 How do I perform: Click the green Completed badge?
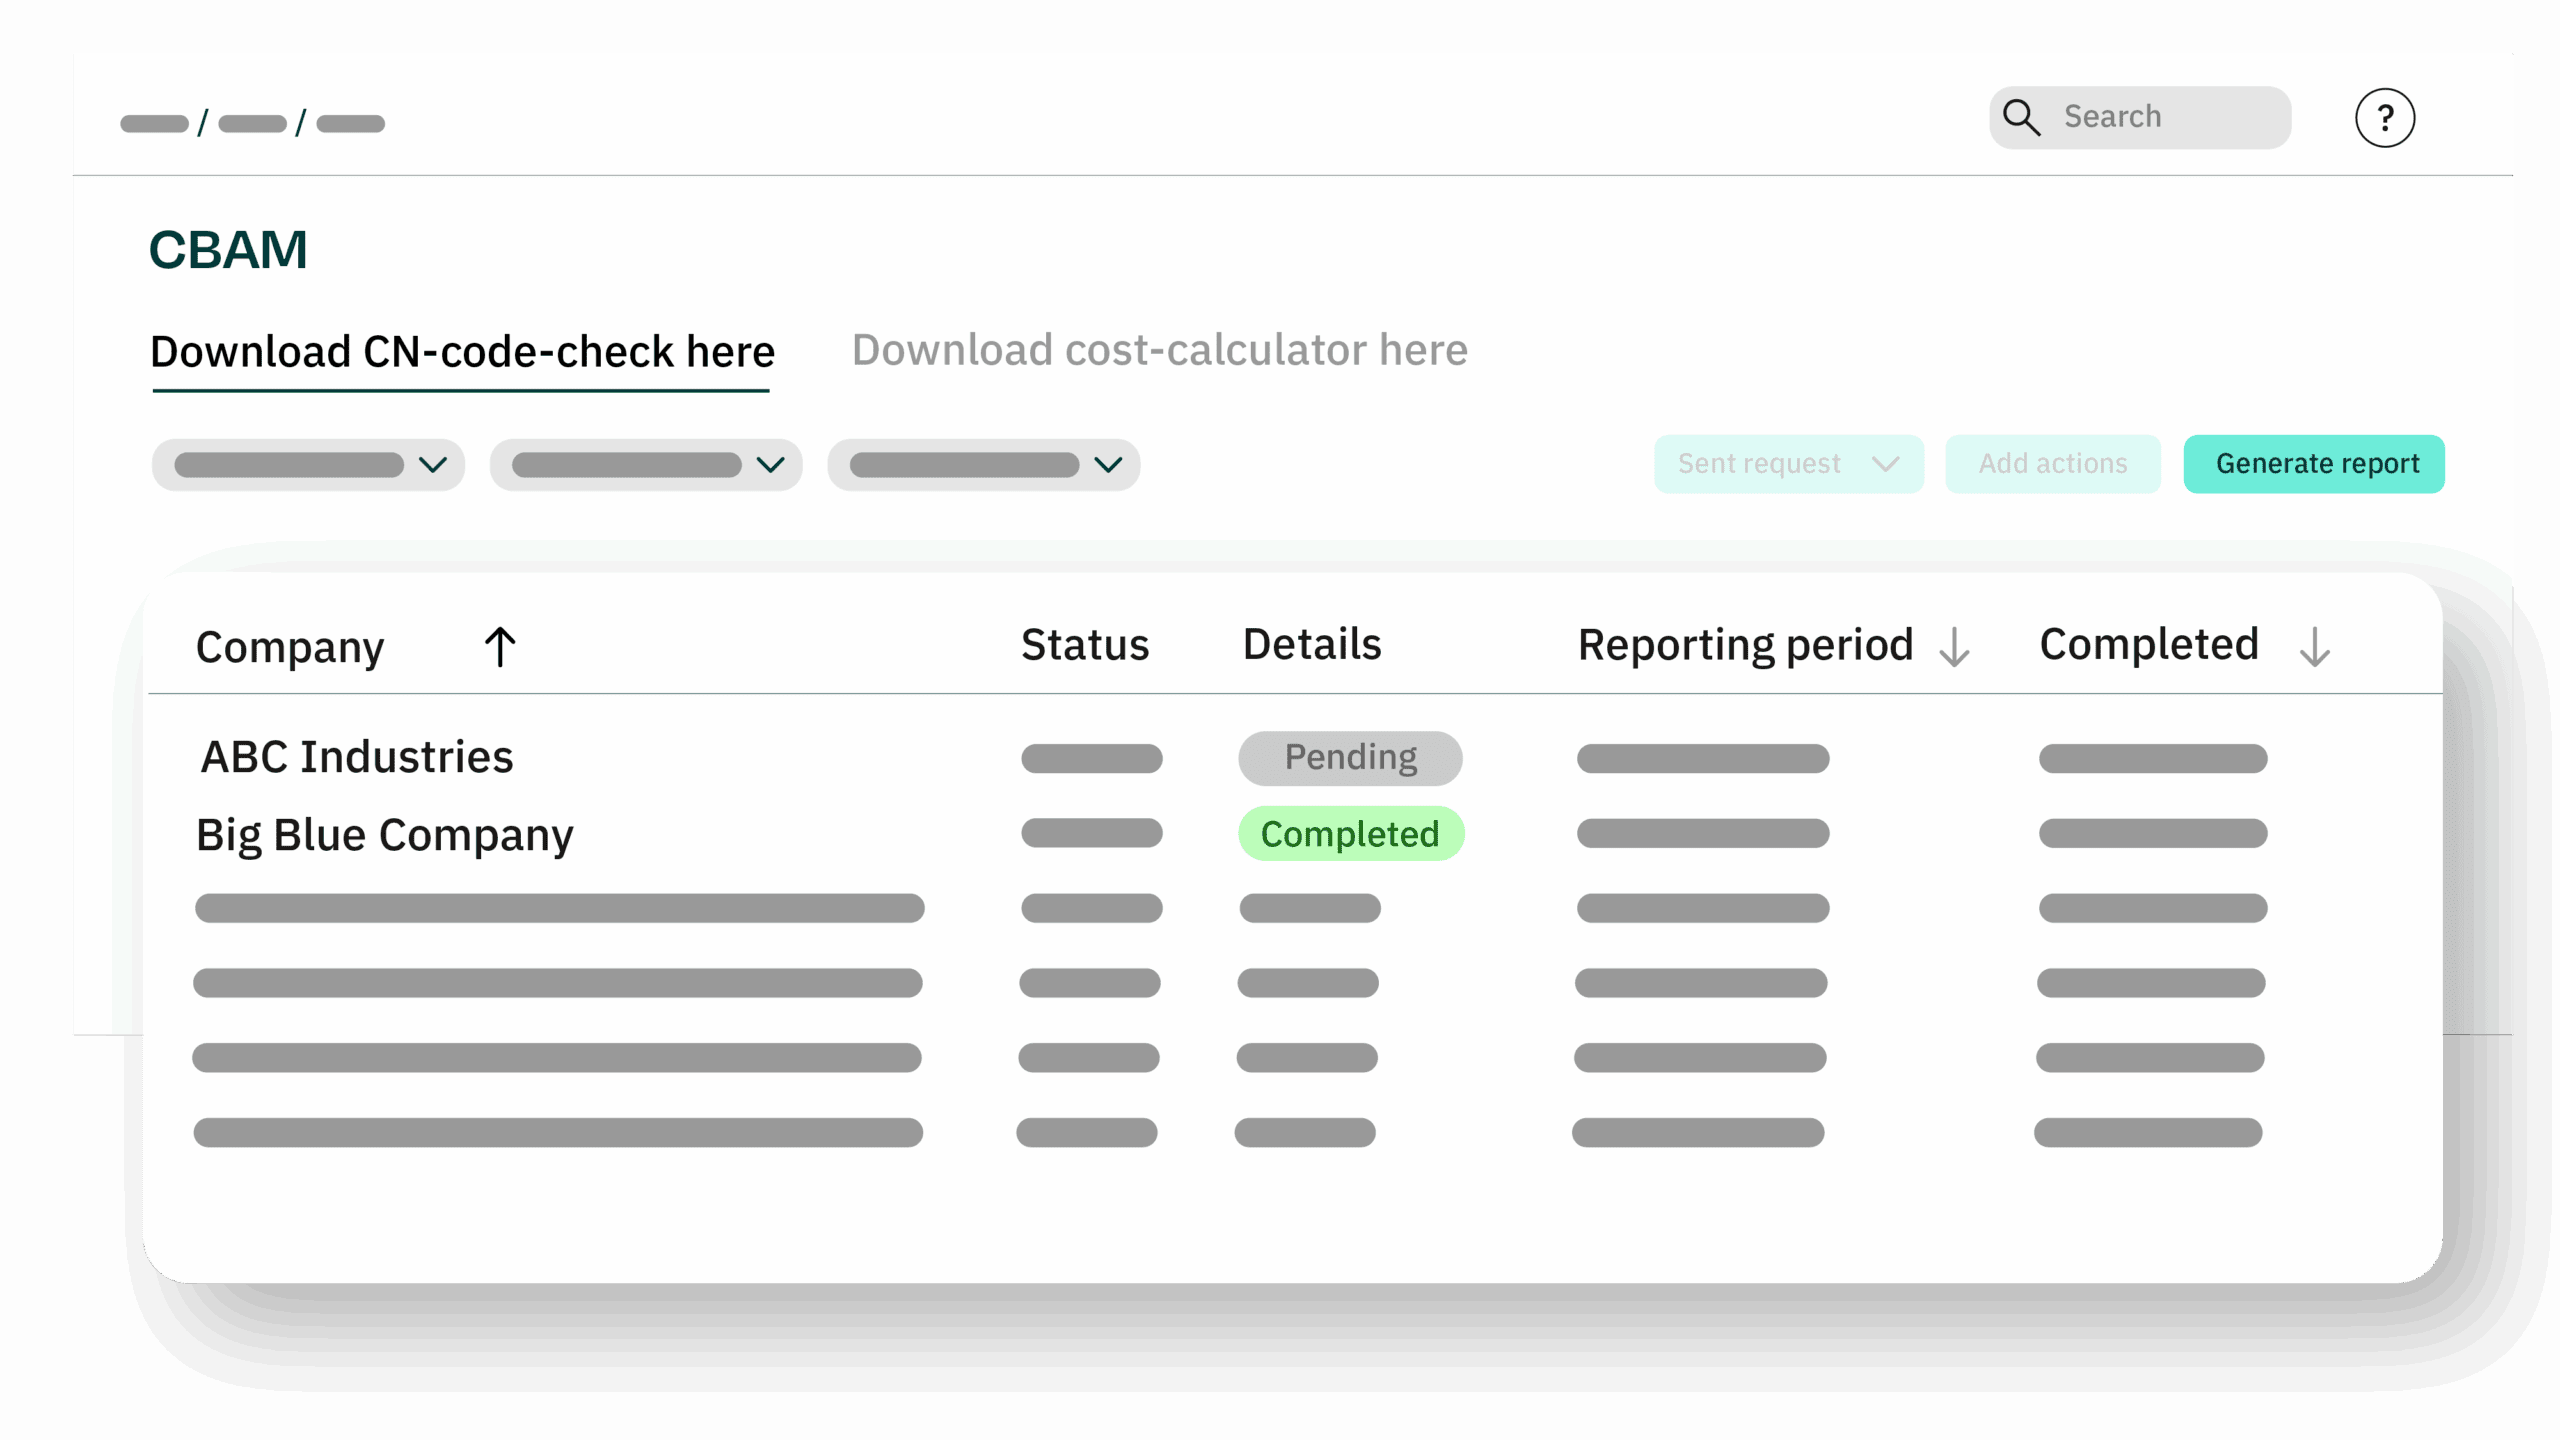[x=1350, y=834]
